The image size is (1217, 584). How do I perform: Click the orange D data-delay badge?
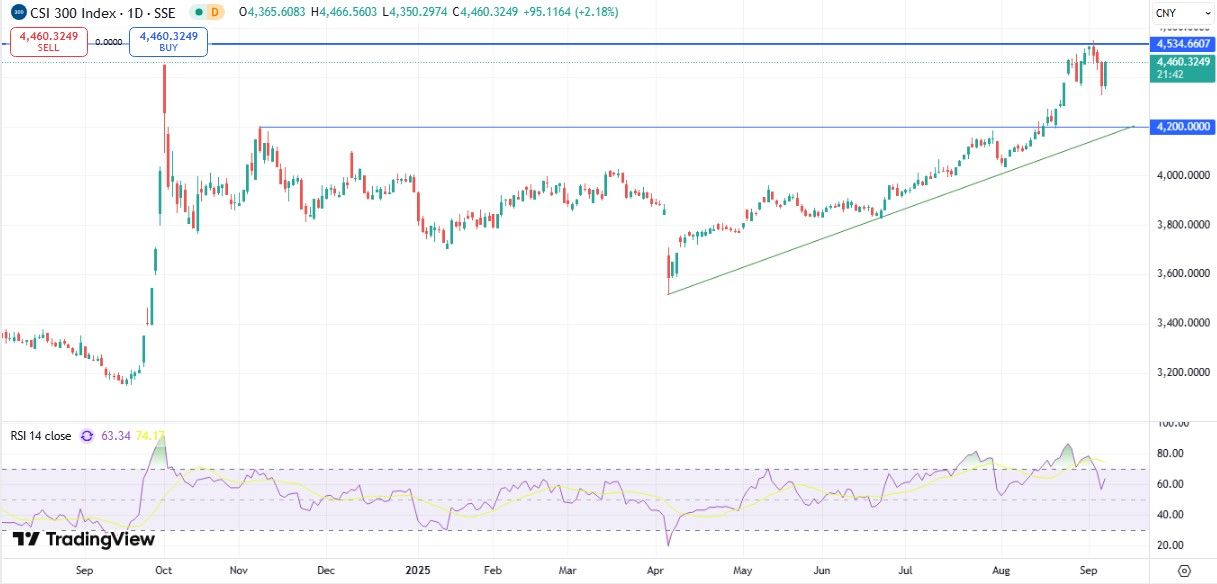214,12
